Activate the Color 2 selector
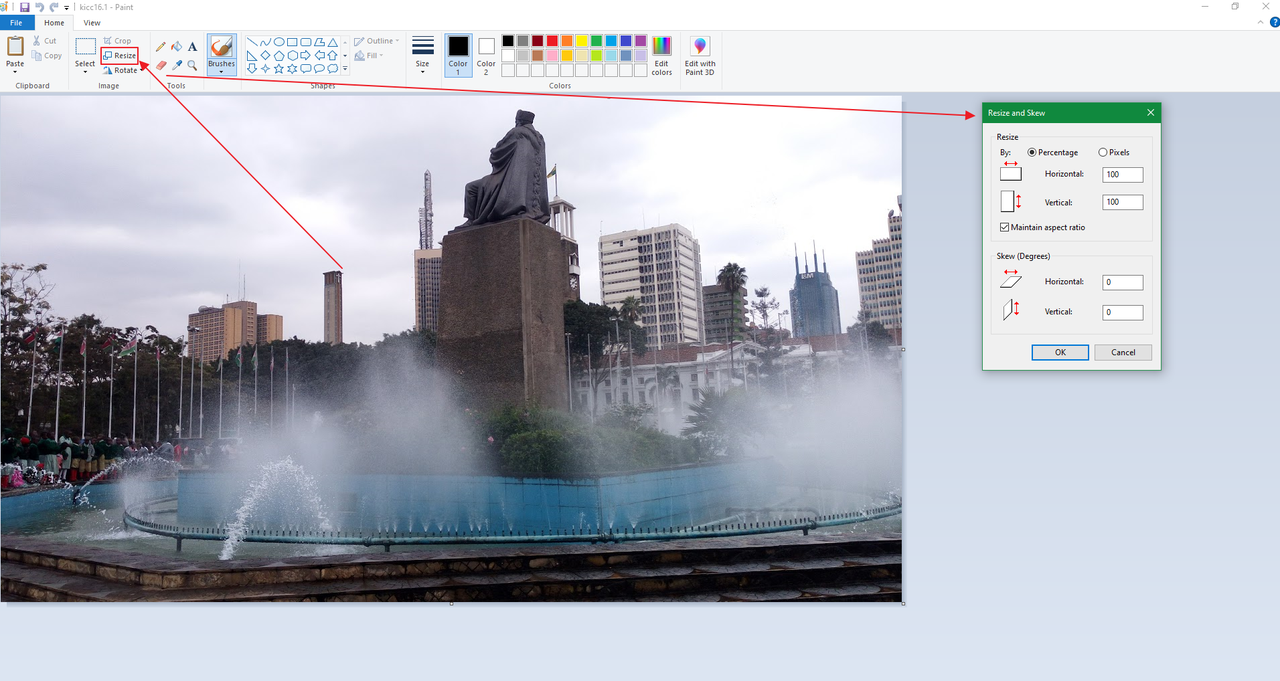 tap(486, 56)
